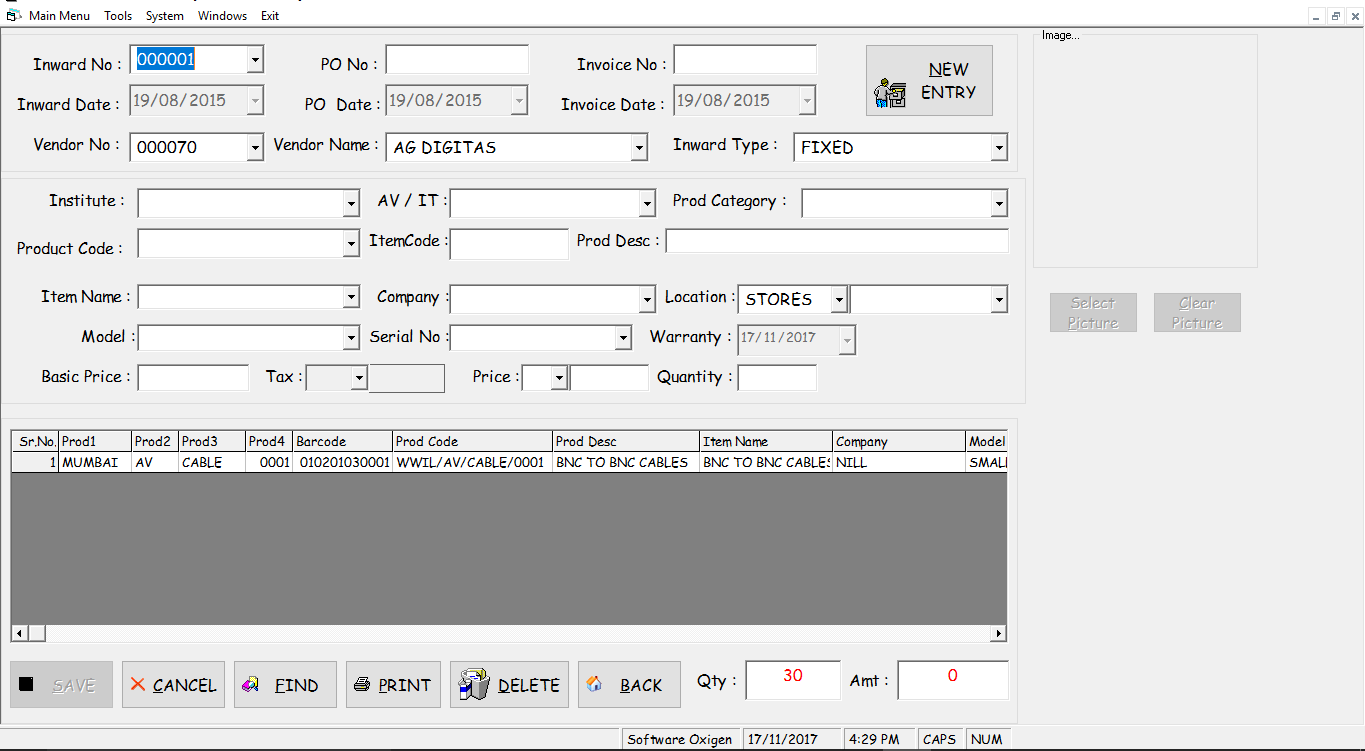Click the FIND button

pos(285,685)
